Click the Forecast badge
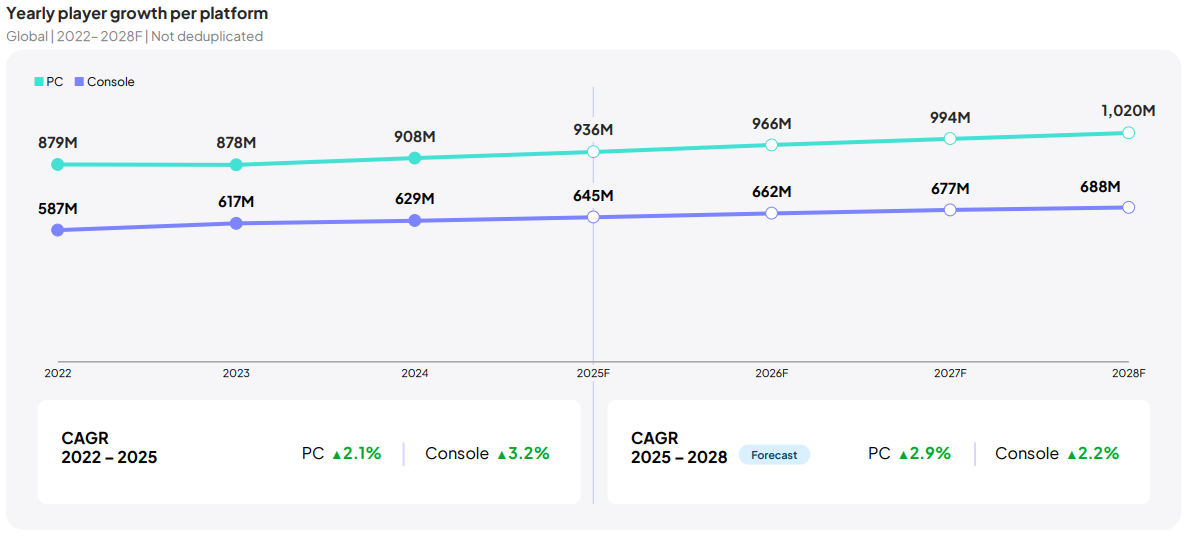The width and height of the screenshot is (1195, 540). (774, 455)
